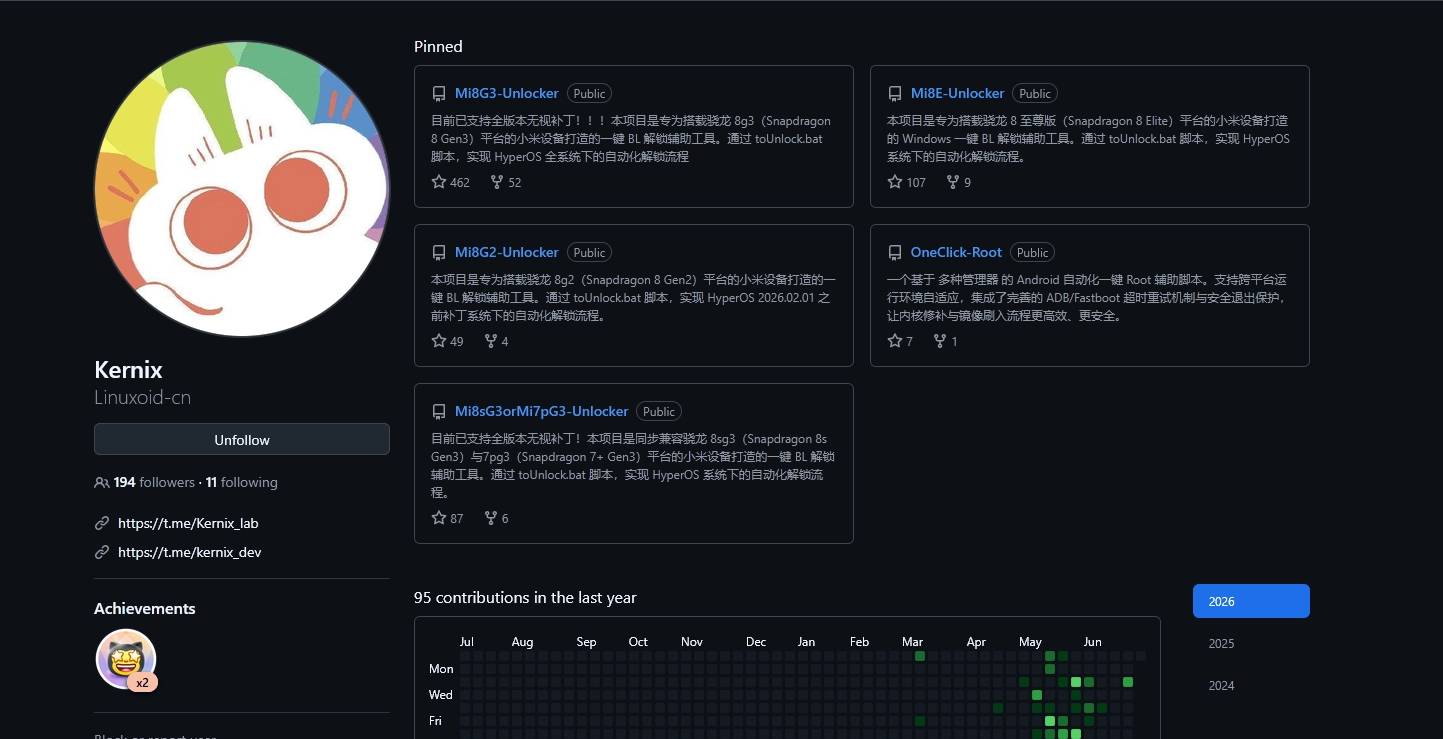Click the star icon on the OneClick-Root card

895,341
